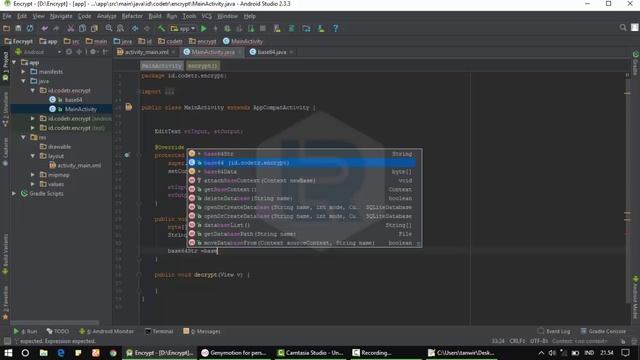This screenshot has height=360, width=640.
Task: Collapse the layout folder node
Action: pyautogui.click(x=33, y=156)
